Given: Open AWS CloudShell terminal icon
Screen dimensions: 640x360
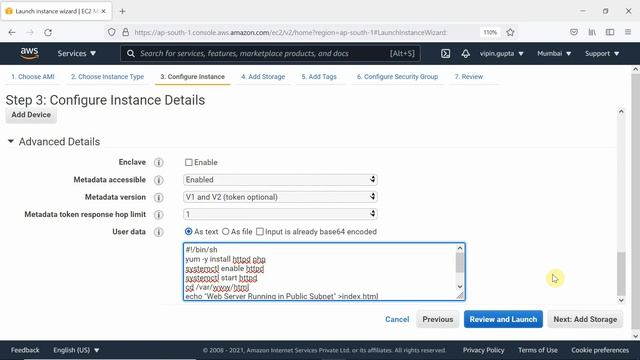Looking at the screenshot, I should tap(445, 53).
